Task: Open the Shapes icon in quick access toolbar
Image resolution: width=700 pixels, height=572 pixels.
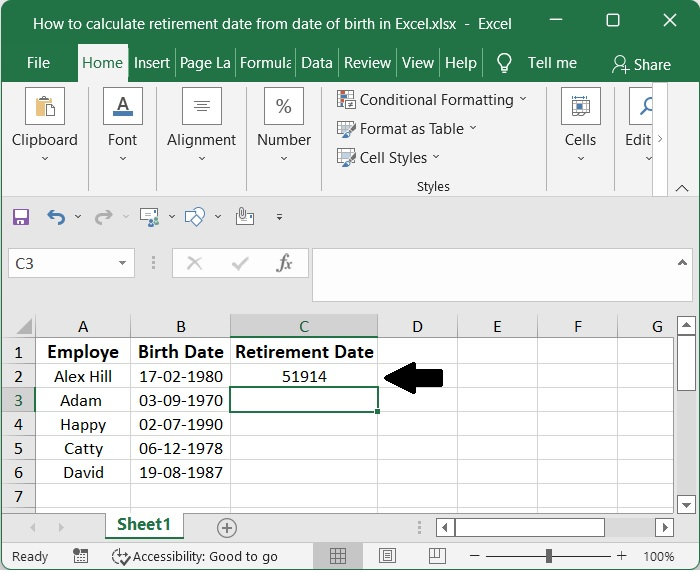Action: [x=195, y=216]
